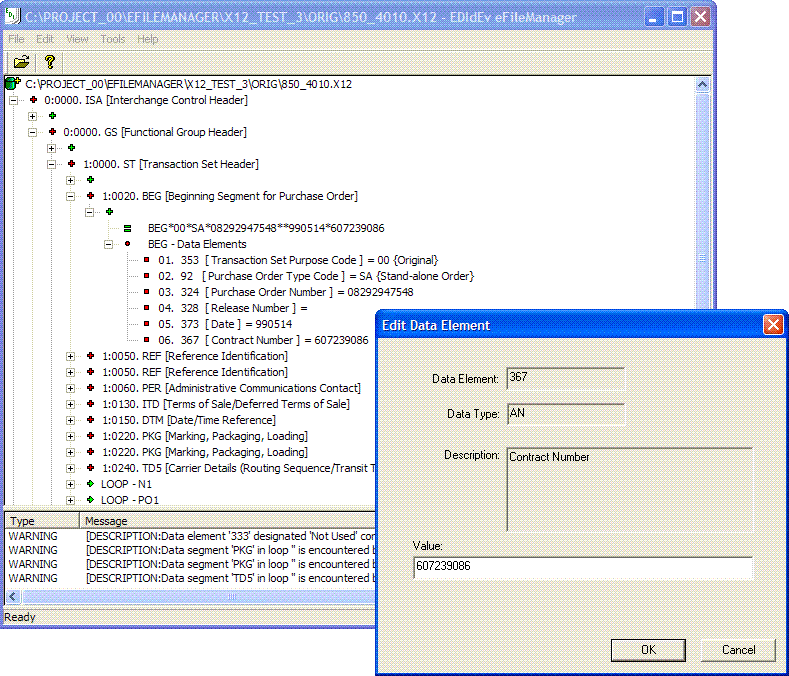This screenshot has width=789, height=676.
Task: Click the Help question mark toolbar icon
Action: 49,61
